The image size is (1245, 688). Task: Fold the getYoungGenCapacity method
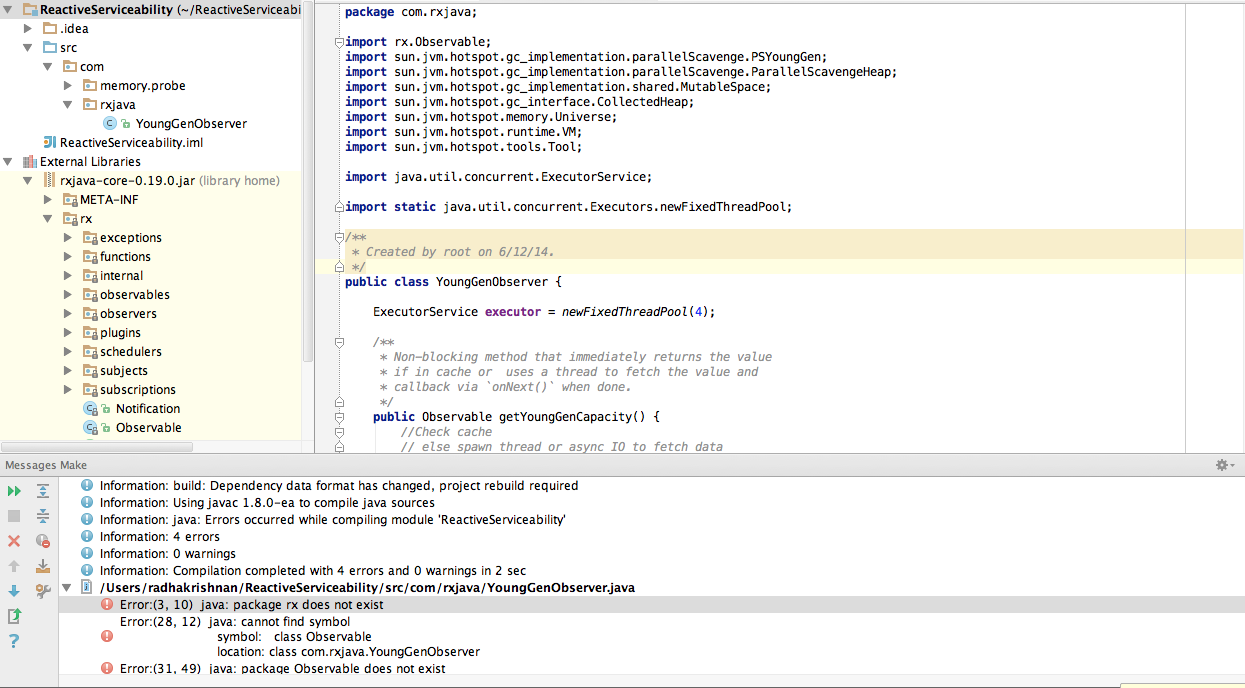coord(339,417)
